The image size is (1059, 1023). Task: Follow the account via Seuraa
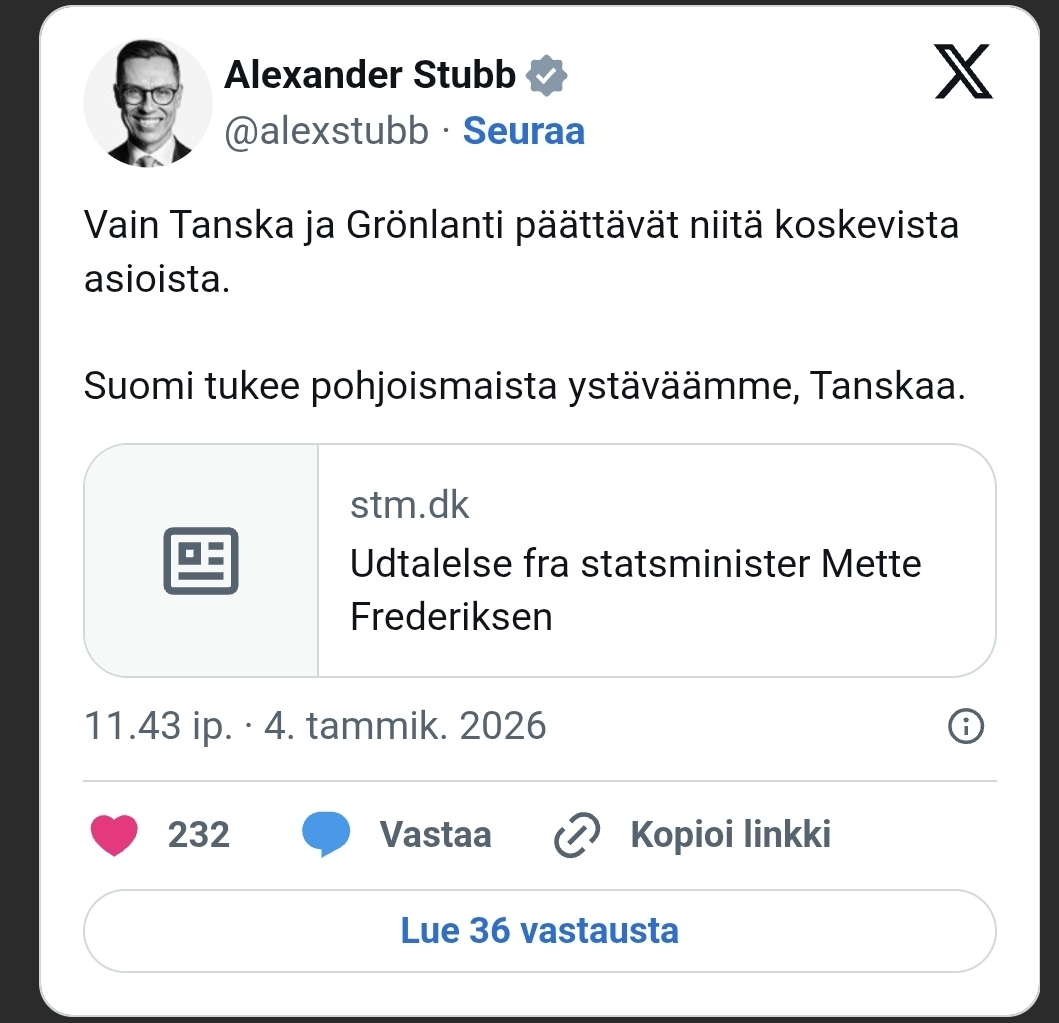tap(523, 131)
